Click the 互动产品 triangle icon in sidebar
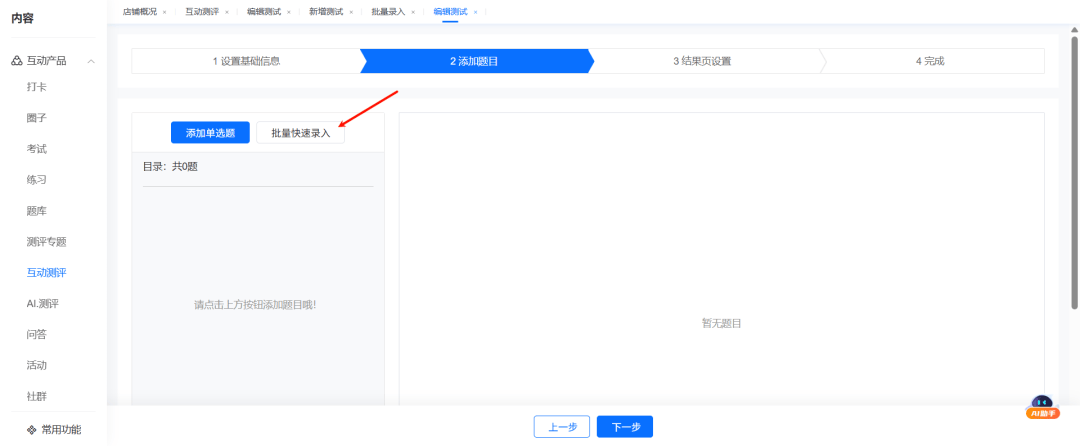1080x446 pixels. 17,61
